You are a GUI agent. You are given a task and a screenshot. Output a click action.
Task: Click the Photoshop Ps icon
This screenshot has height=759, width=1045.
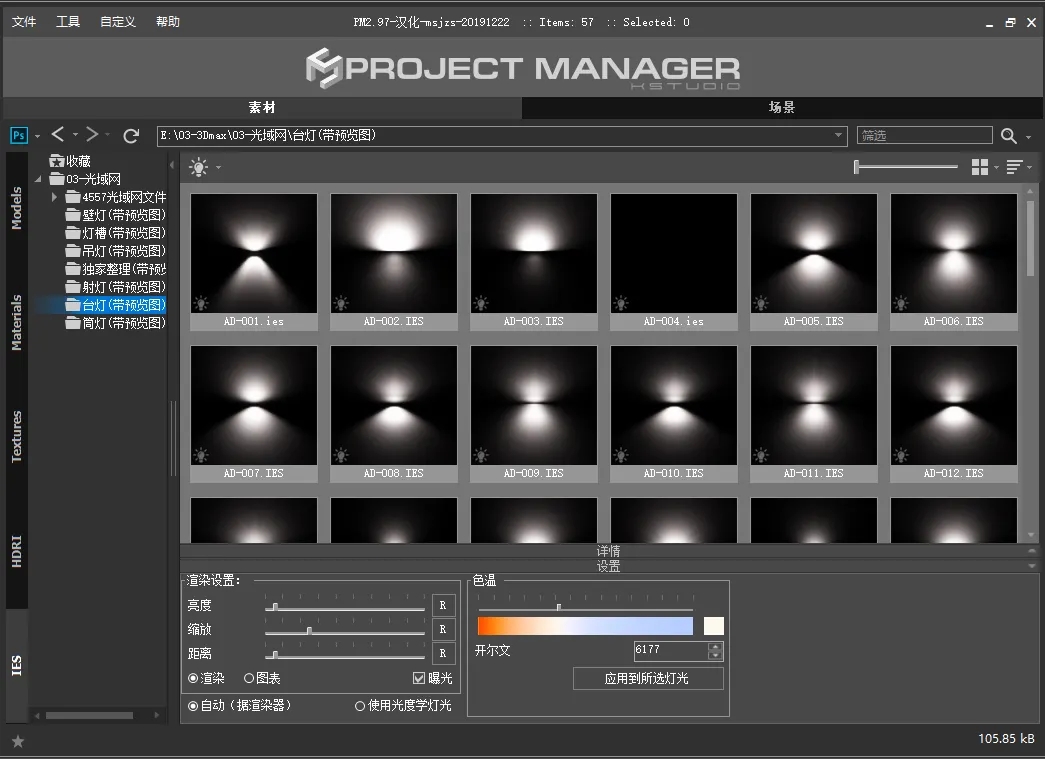coord(19,135)
